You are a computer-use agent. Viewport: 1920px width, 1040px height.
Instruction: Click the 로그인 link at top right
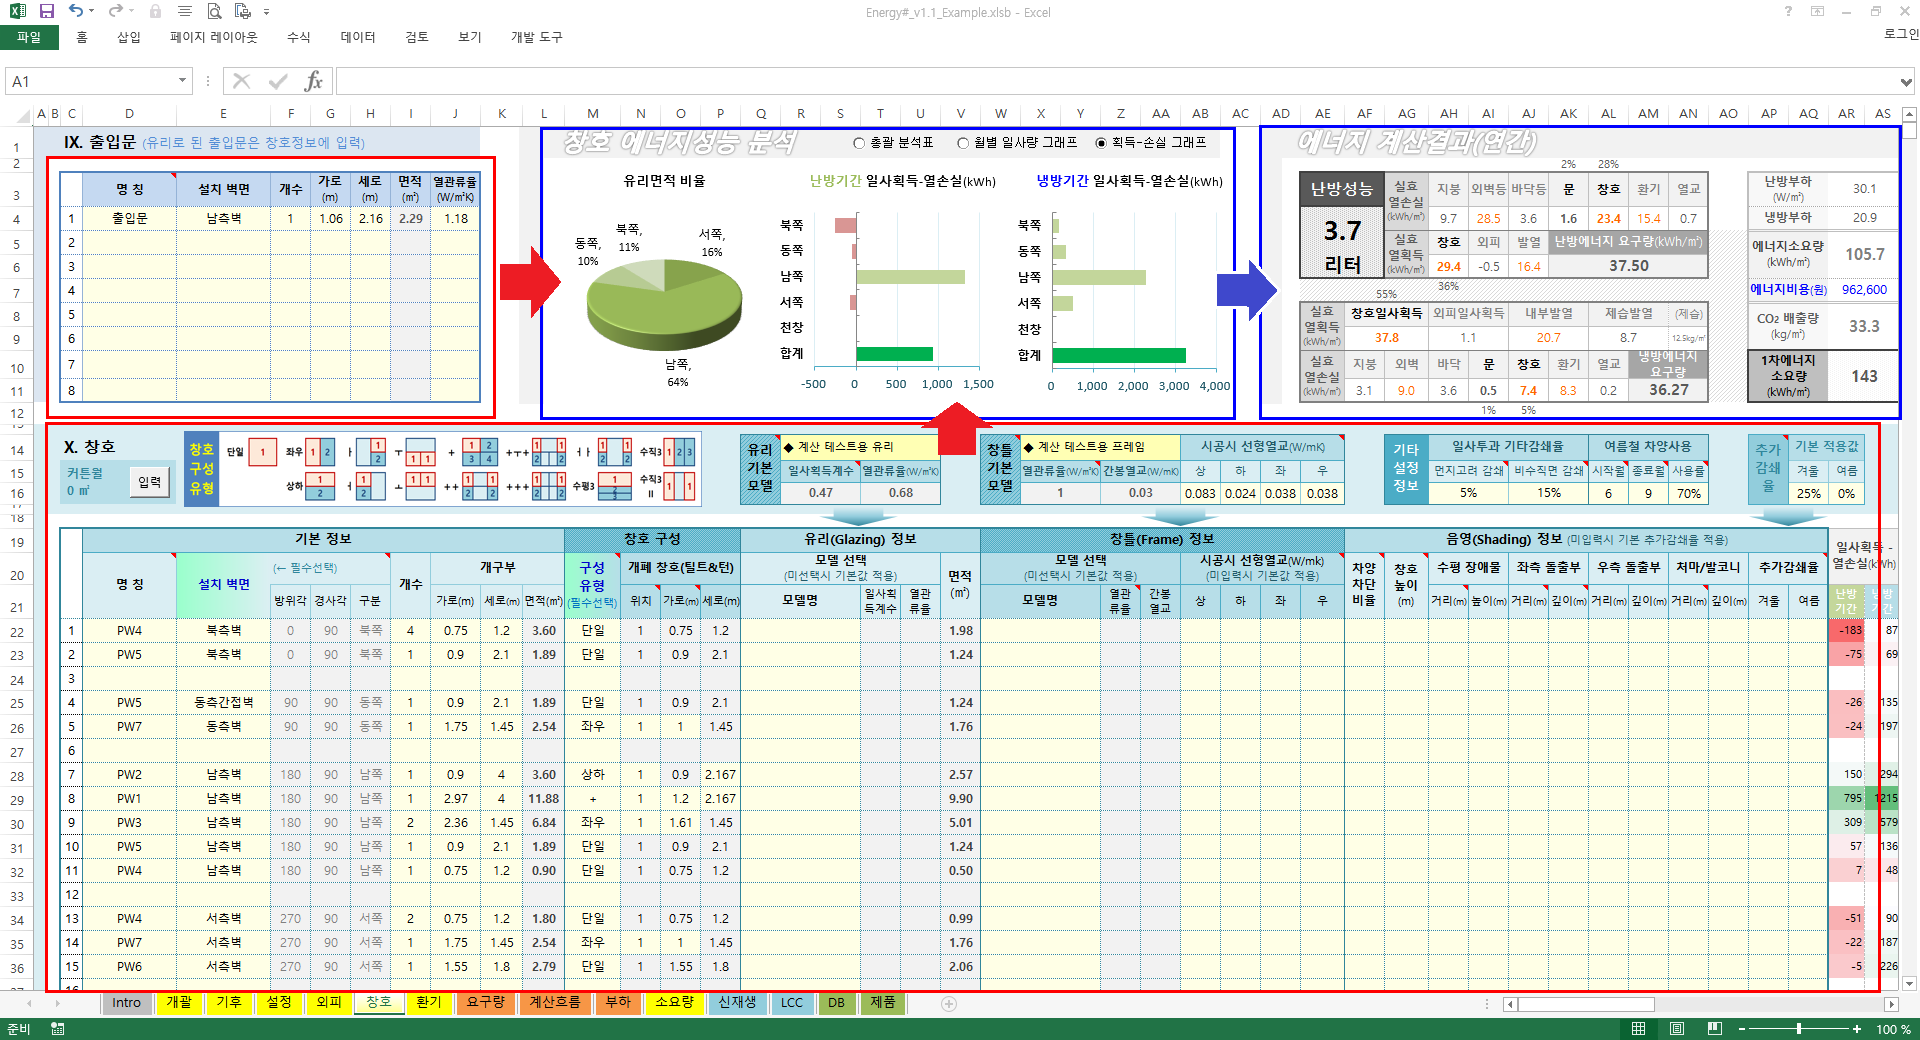pyautogui.click(x=1900, y=34)
